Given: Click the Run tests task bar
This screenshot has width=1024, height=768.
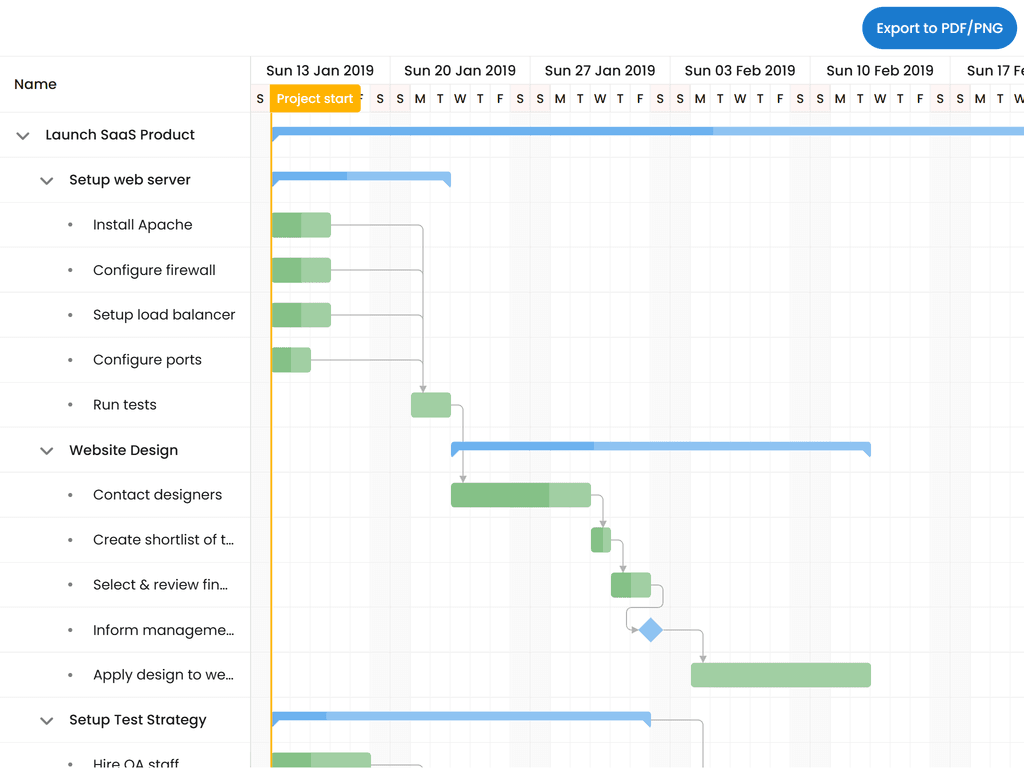Looking at the screenshot, I should click(x=431, y=405).
